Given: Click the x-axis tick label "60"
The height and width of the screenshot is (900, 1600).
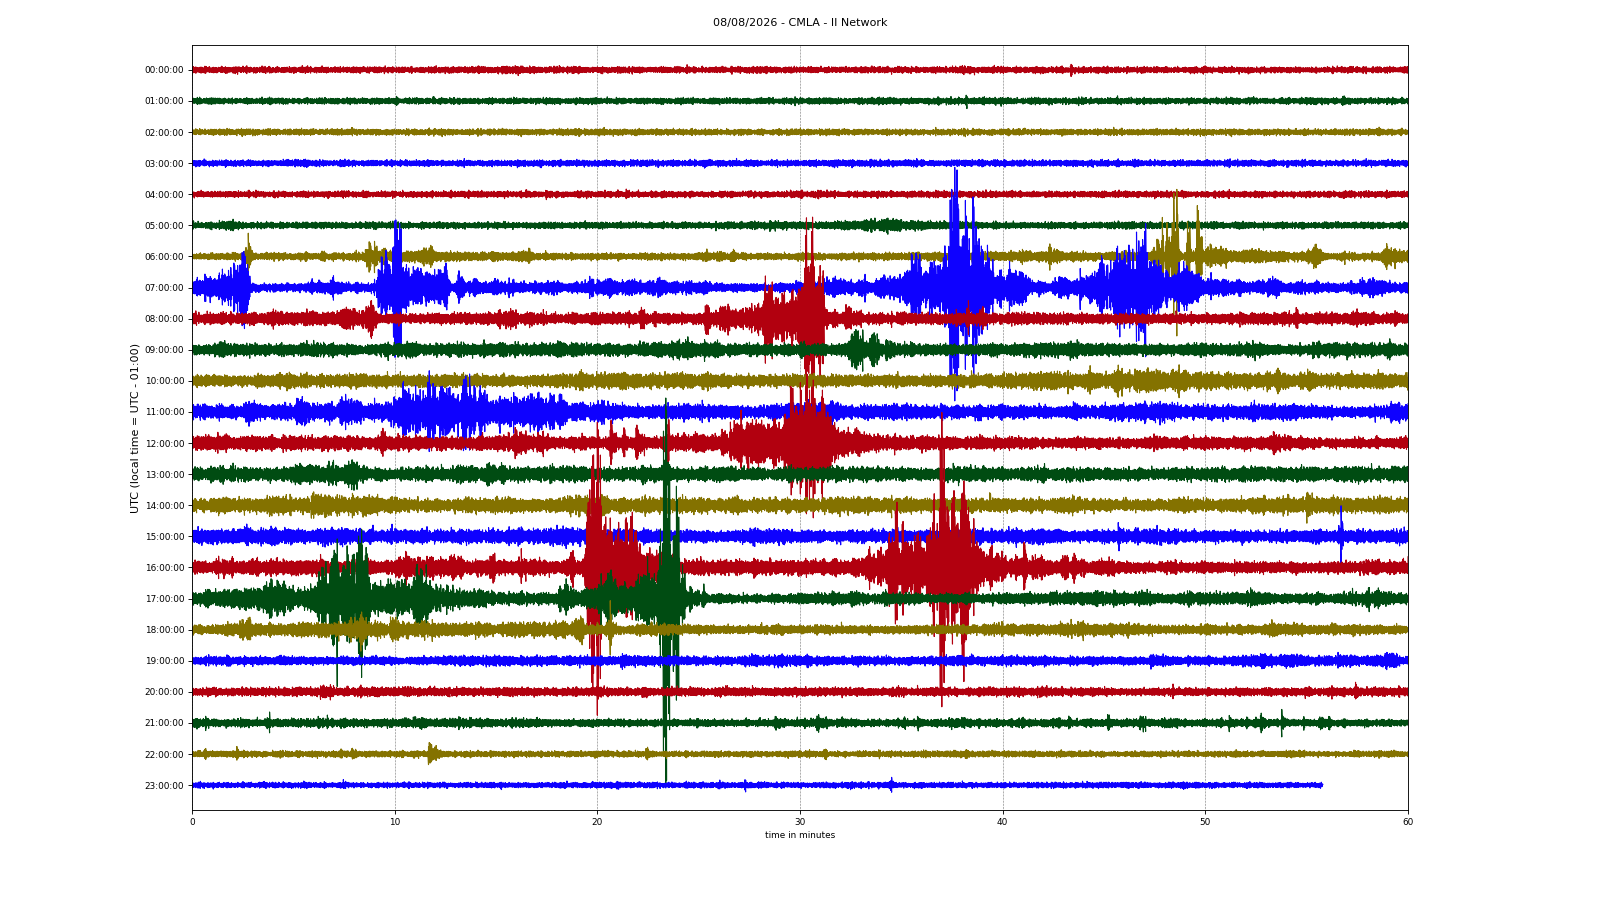Looking at the screenshot, I should pyautogui.click(x=1408, y=822).
